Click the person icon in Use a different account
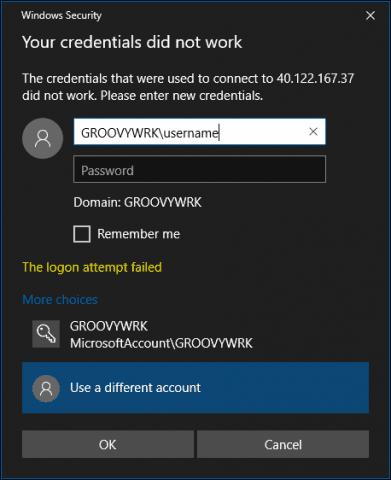The width and height of the screenshot is (391, 480). [46, 388]
